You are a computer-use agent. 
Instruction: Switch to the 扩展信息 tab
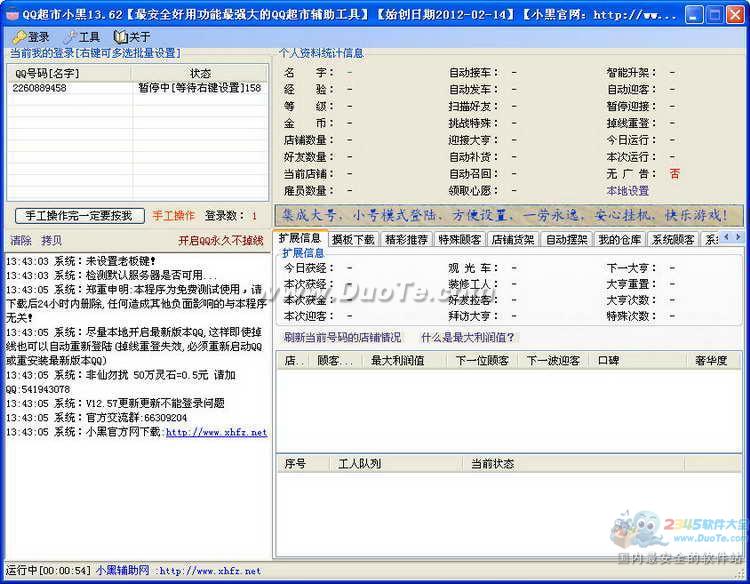(x=300, y=238)
